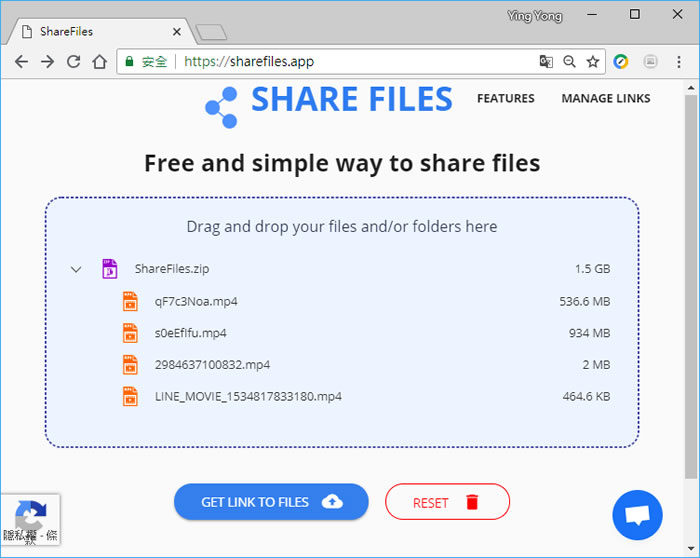Click the '安全' secure label

pos(154,62)
